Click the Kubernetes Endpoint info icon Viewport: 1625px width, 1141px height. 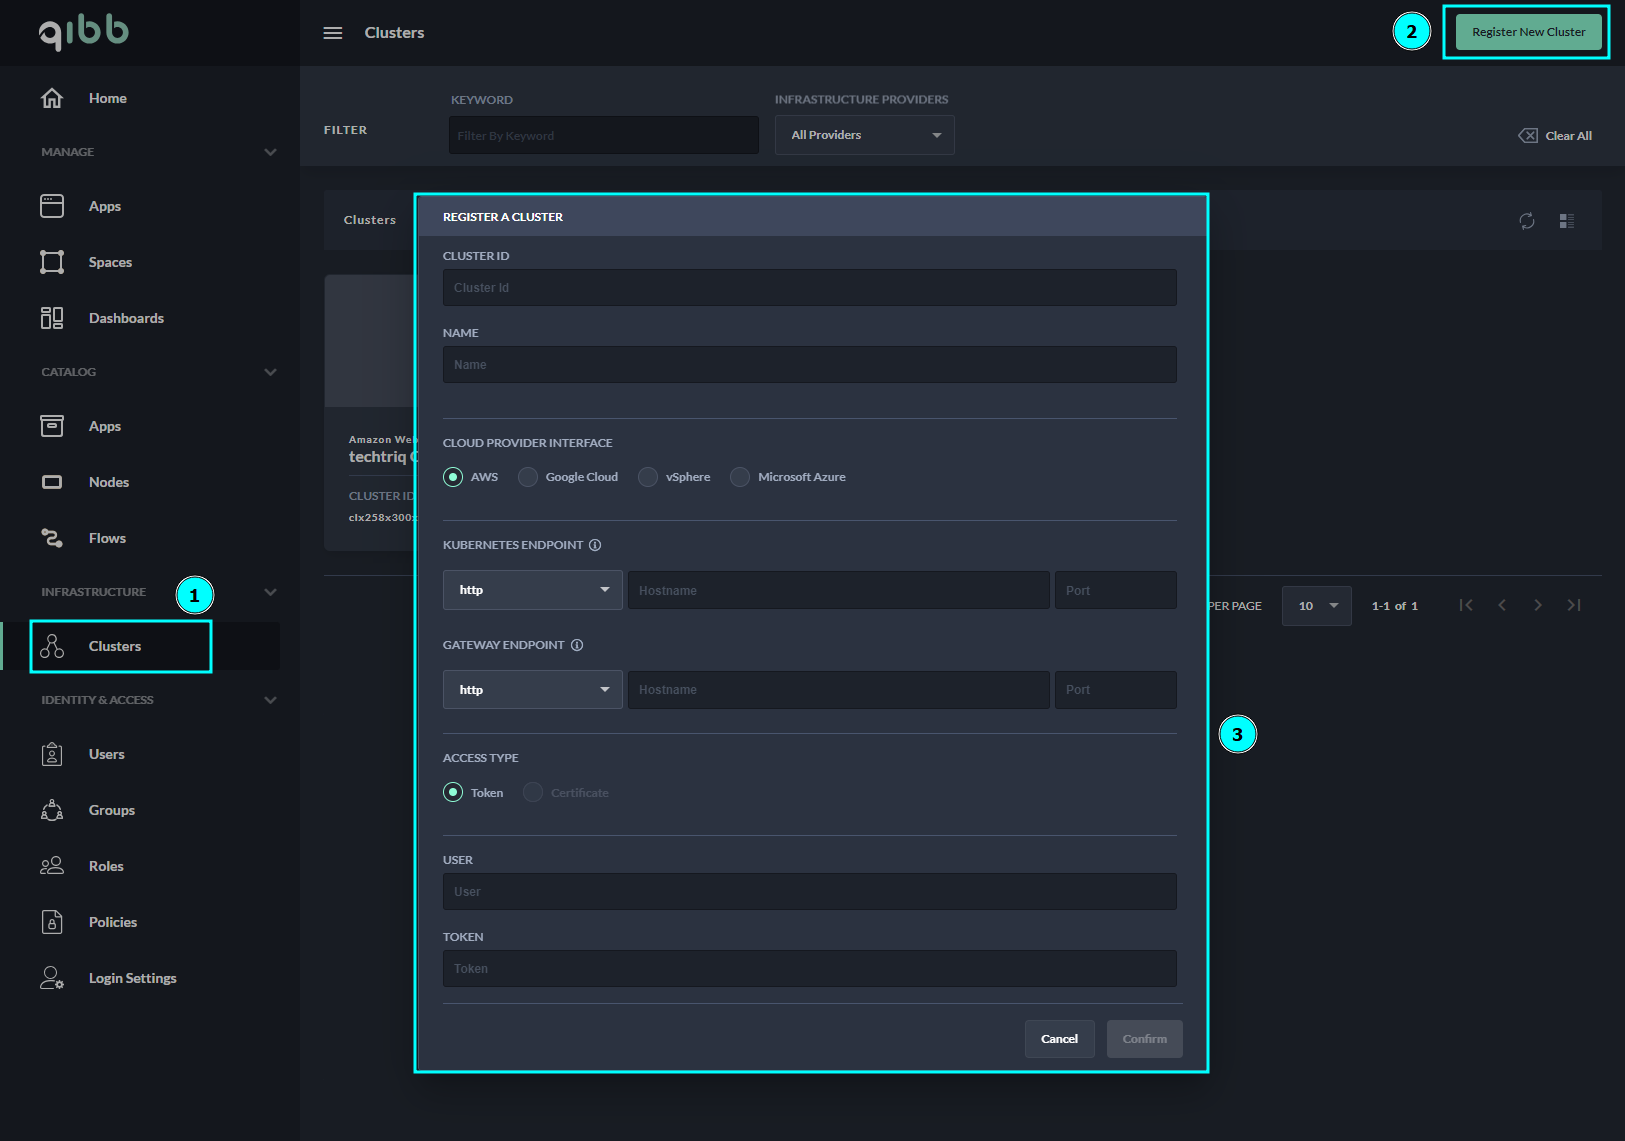(595, 545)
